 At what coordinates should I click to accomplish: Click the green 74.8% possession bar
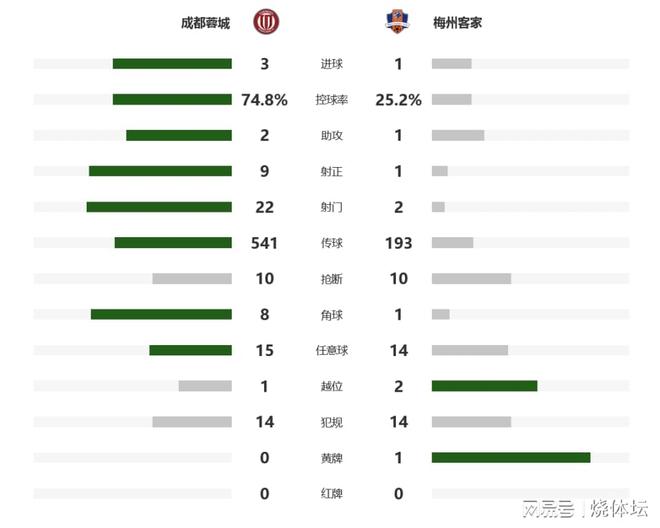click(x=172, y=100)
